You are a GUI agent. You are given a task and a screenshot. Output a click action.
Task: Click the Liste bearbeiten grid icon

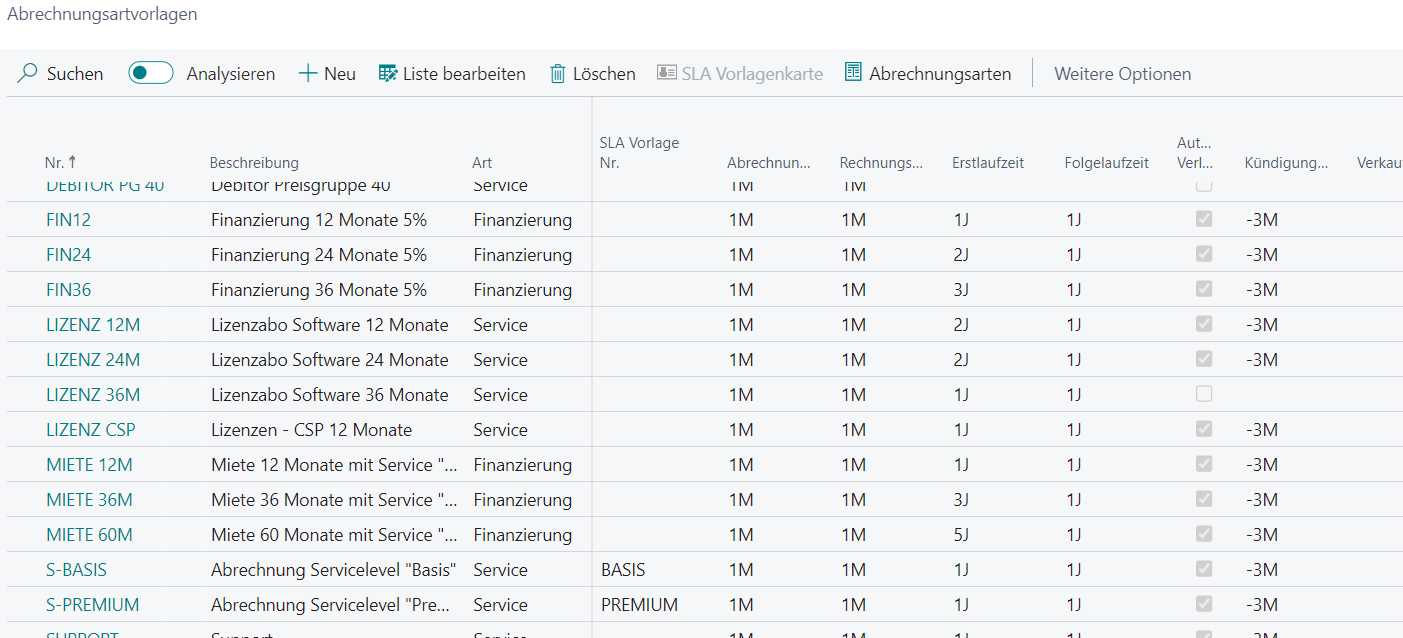click(x=388, y=73)
